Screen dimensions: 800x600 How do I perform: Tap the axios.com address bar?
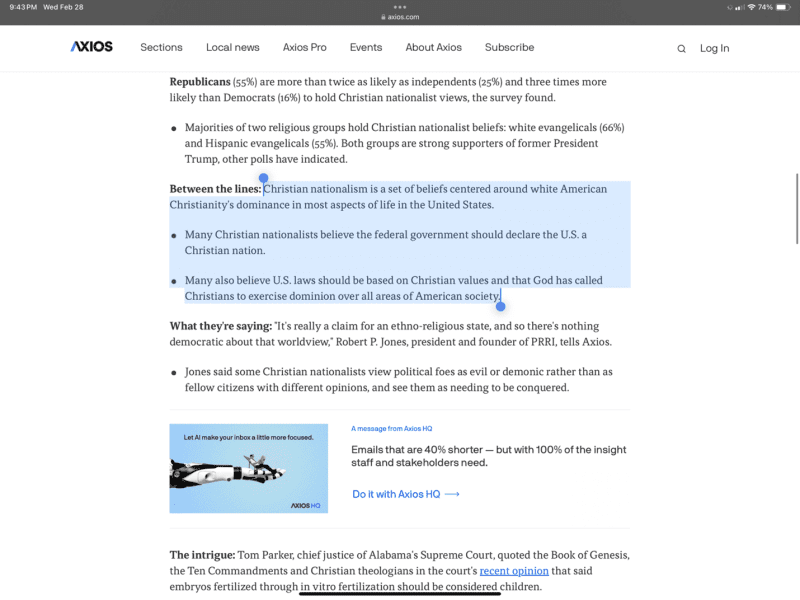click(405, 17)
